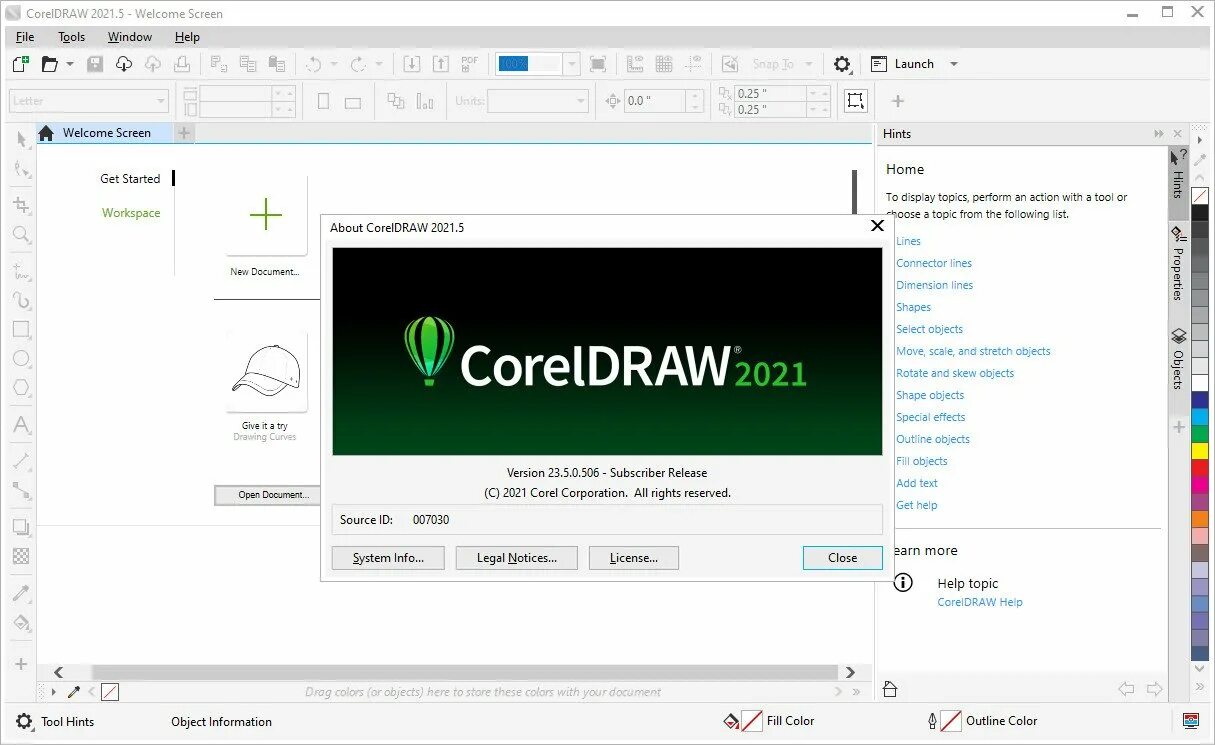Expand the Launch dropdown arrow

click(954, 64)
